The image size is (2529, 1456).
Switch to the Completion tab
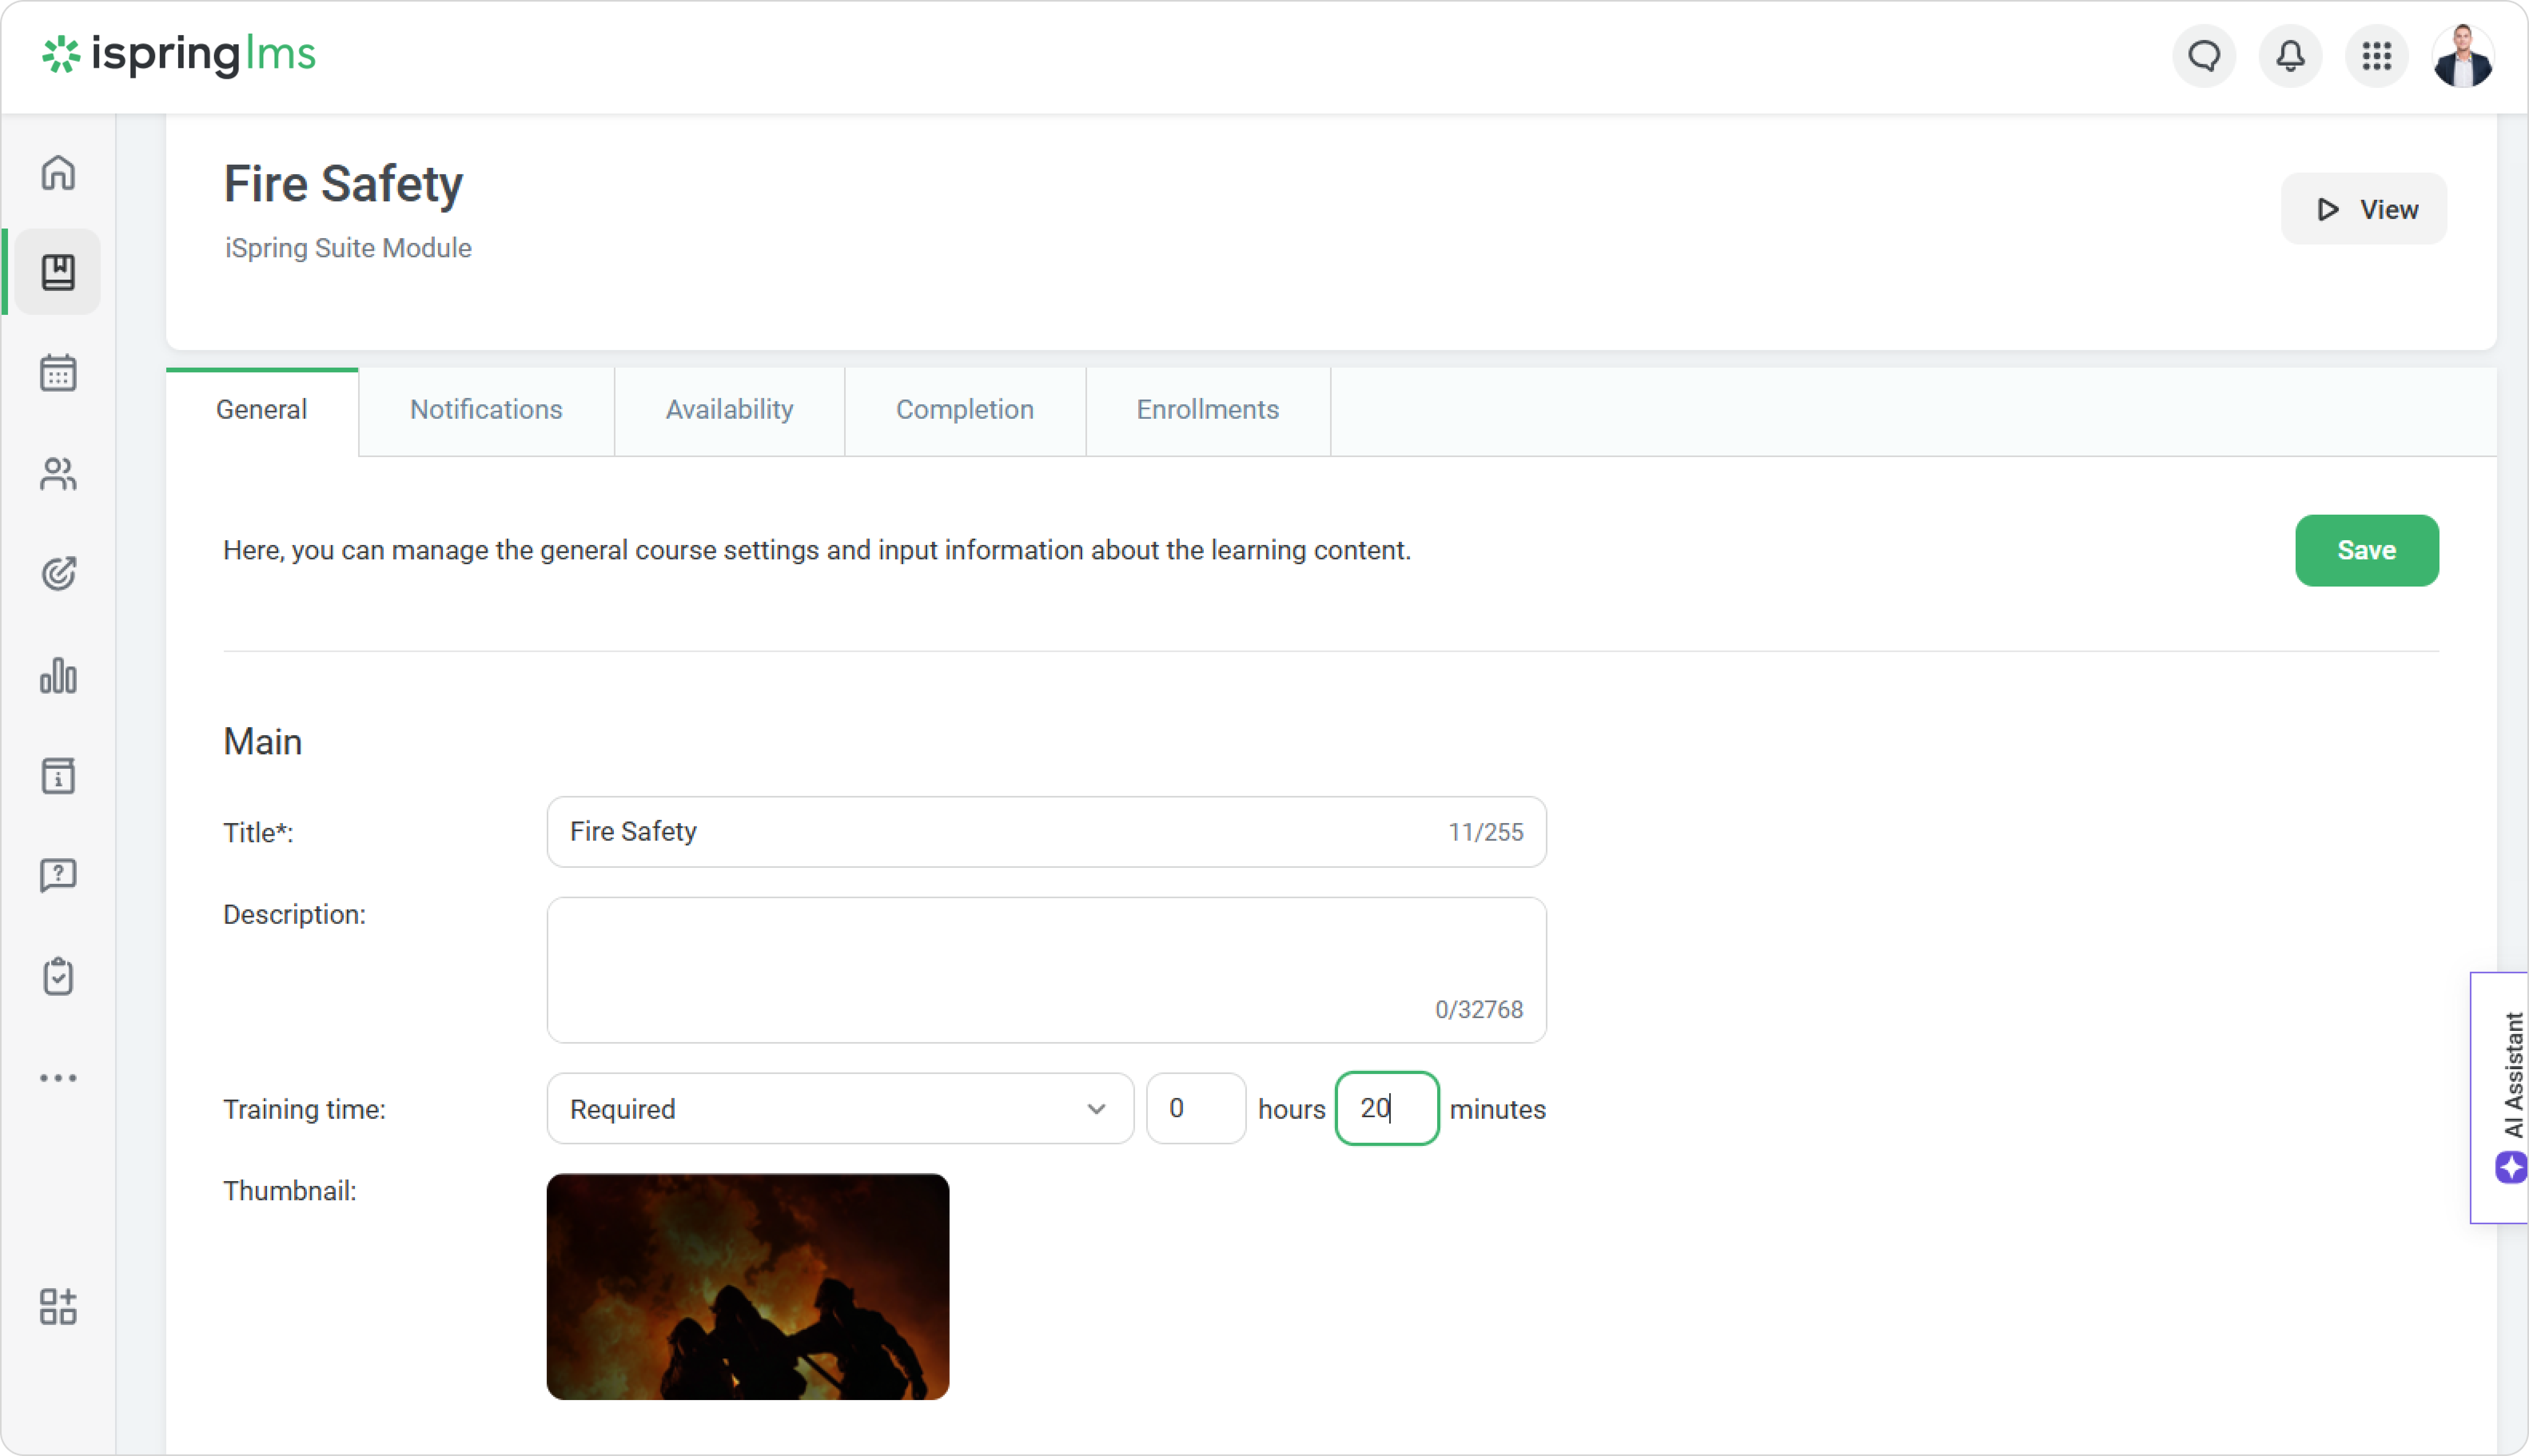pyautogui.click(x=964, y=410)
